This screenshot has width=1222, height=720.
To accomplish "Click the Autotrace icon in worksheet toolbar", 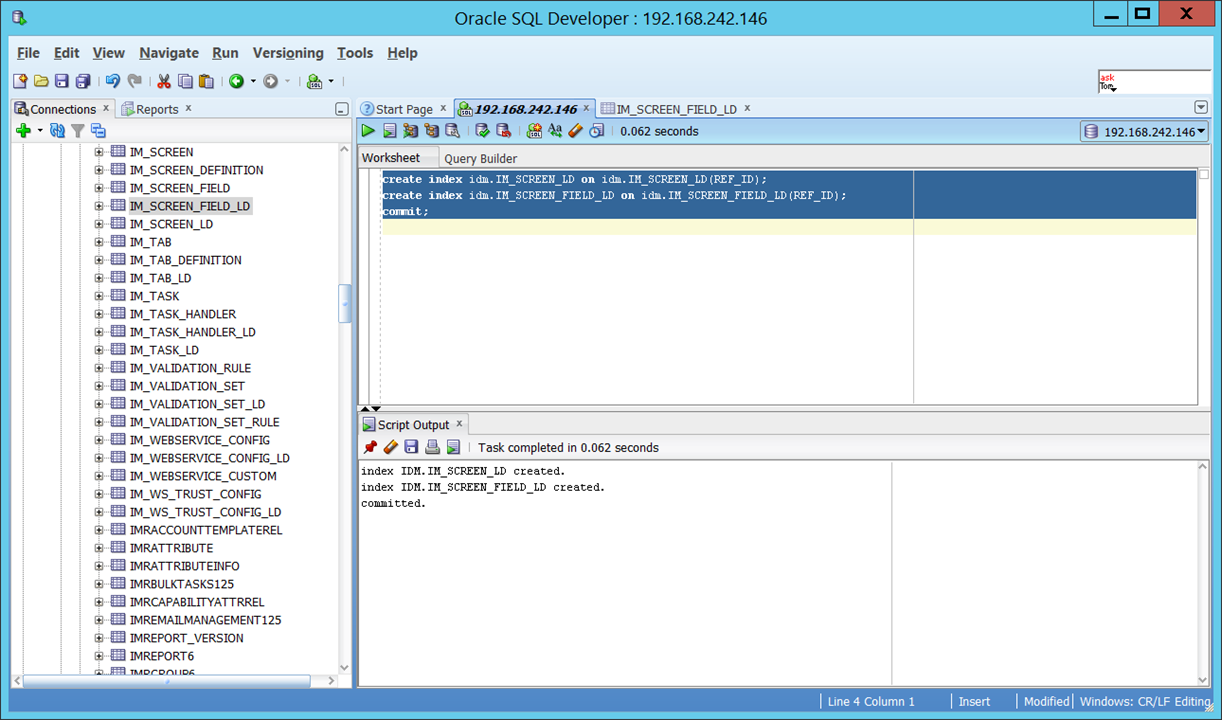I will [410, 131].
